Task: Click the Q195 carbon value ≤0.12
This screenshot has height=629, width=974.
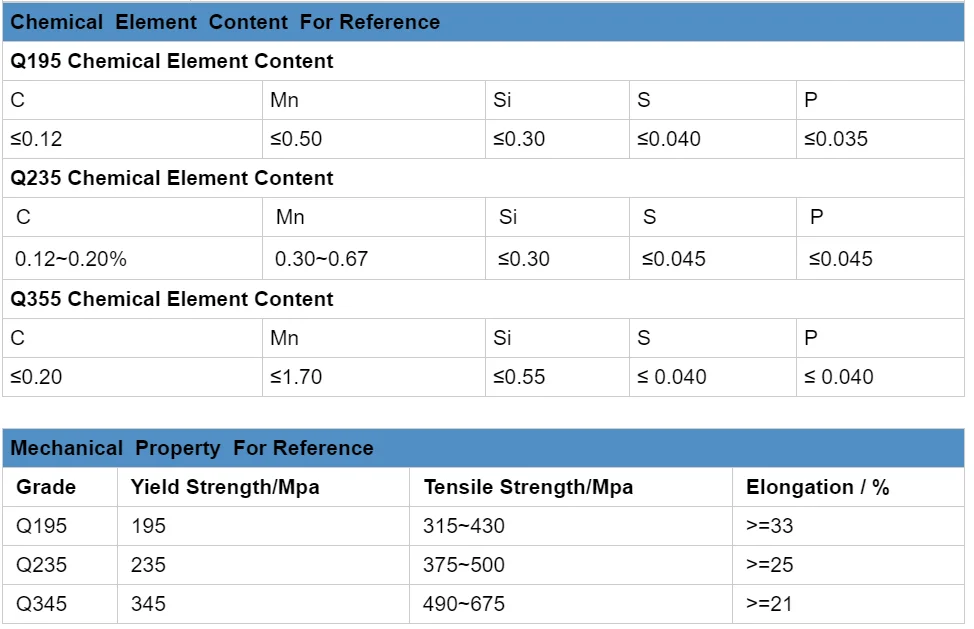Action: (x=36, y=139)
